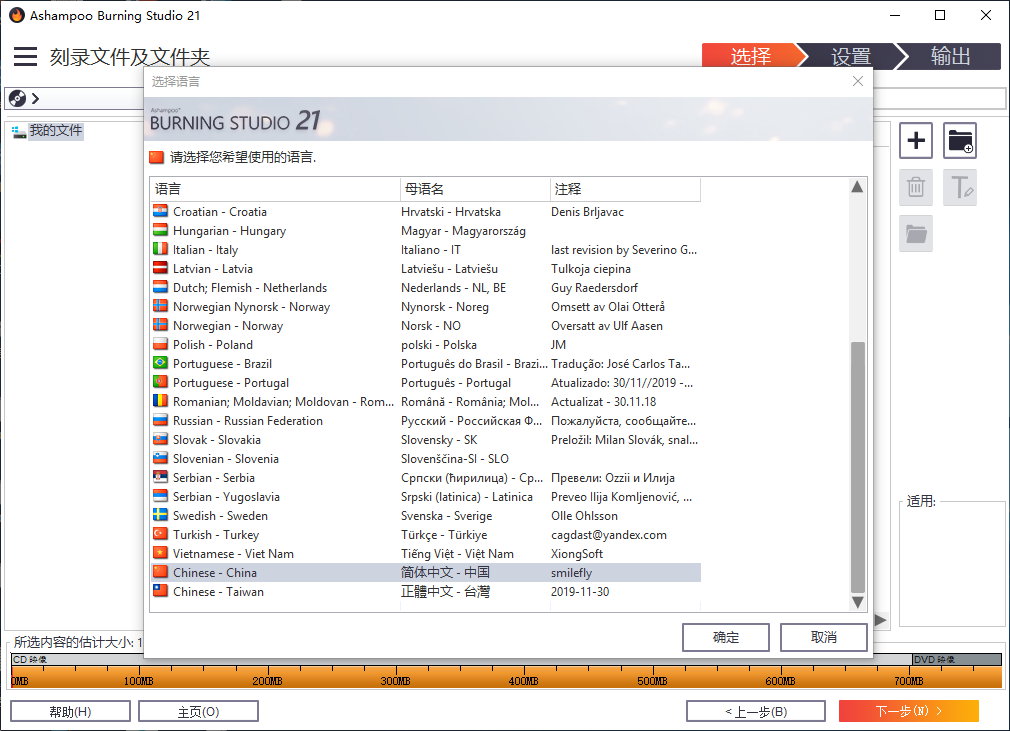The image size is (1010, 731).
Task: Click the Taiwan flag icon
Action: point(160,591)
